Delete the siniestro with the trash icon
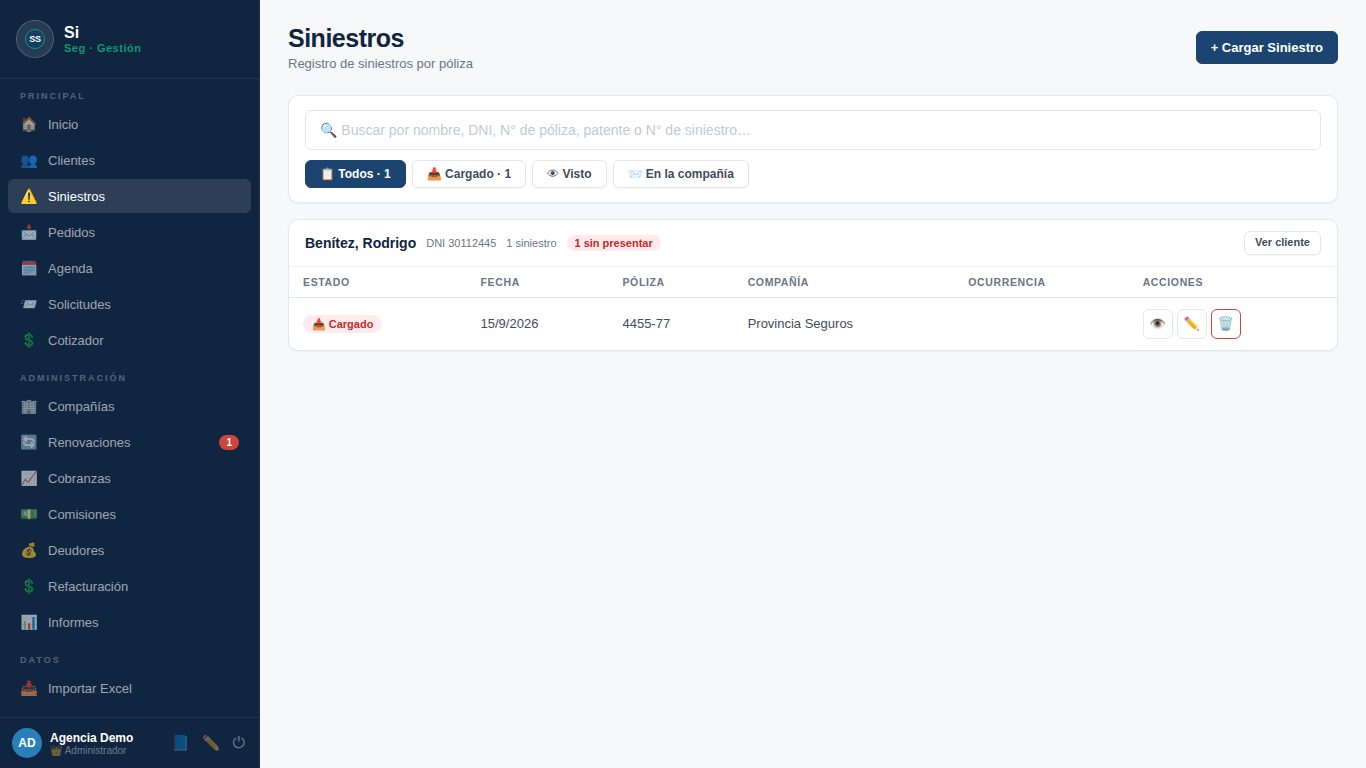The height and width of the screenshot is (768, 1366). click(x=1226, y=324)
